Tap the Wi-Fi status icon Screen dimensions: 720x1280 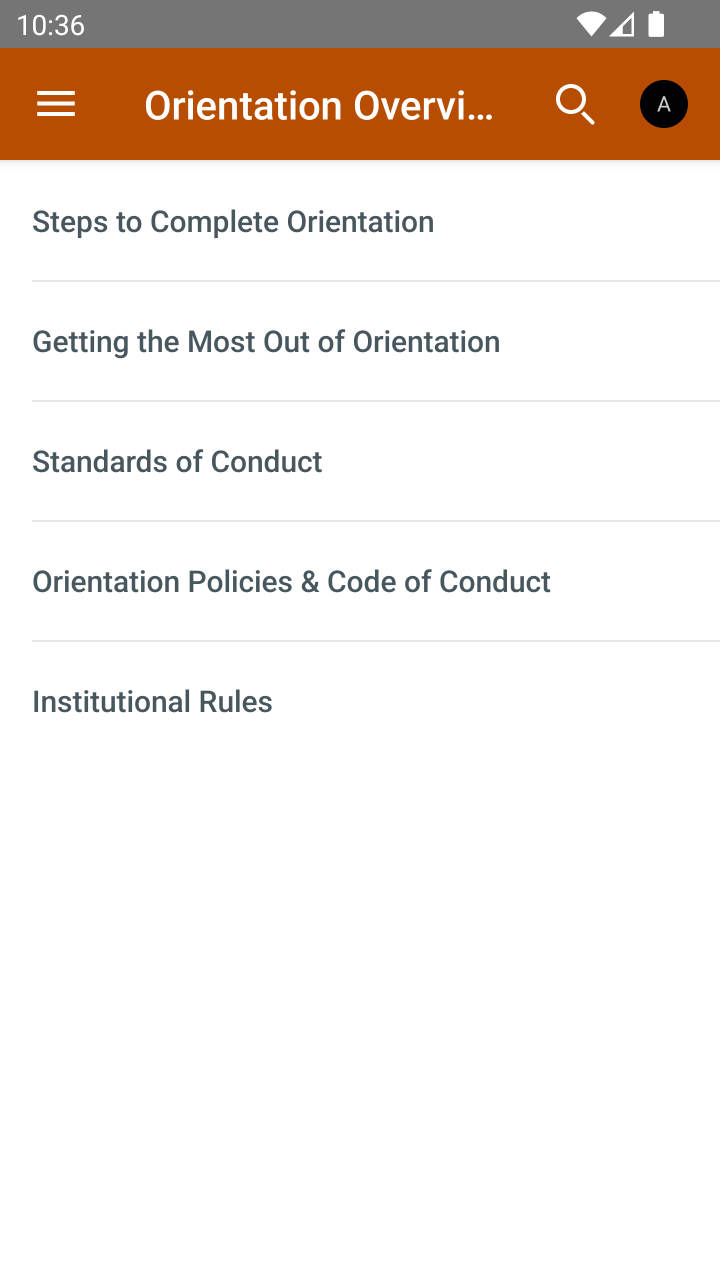click(x=591, y=24)
